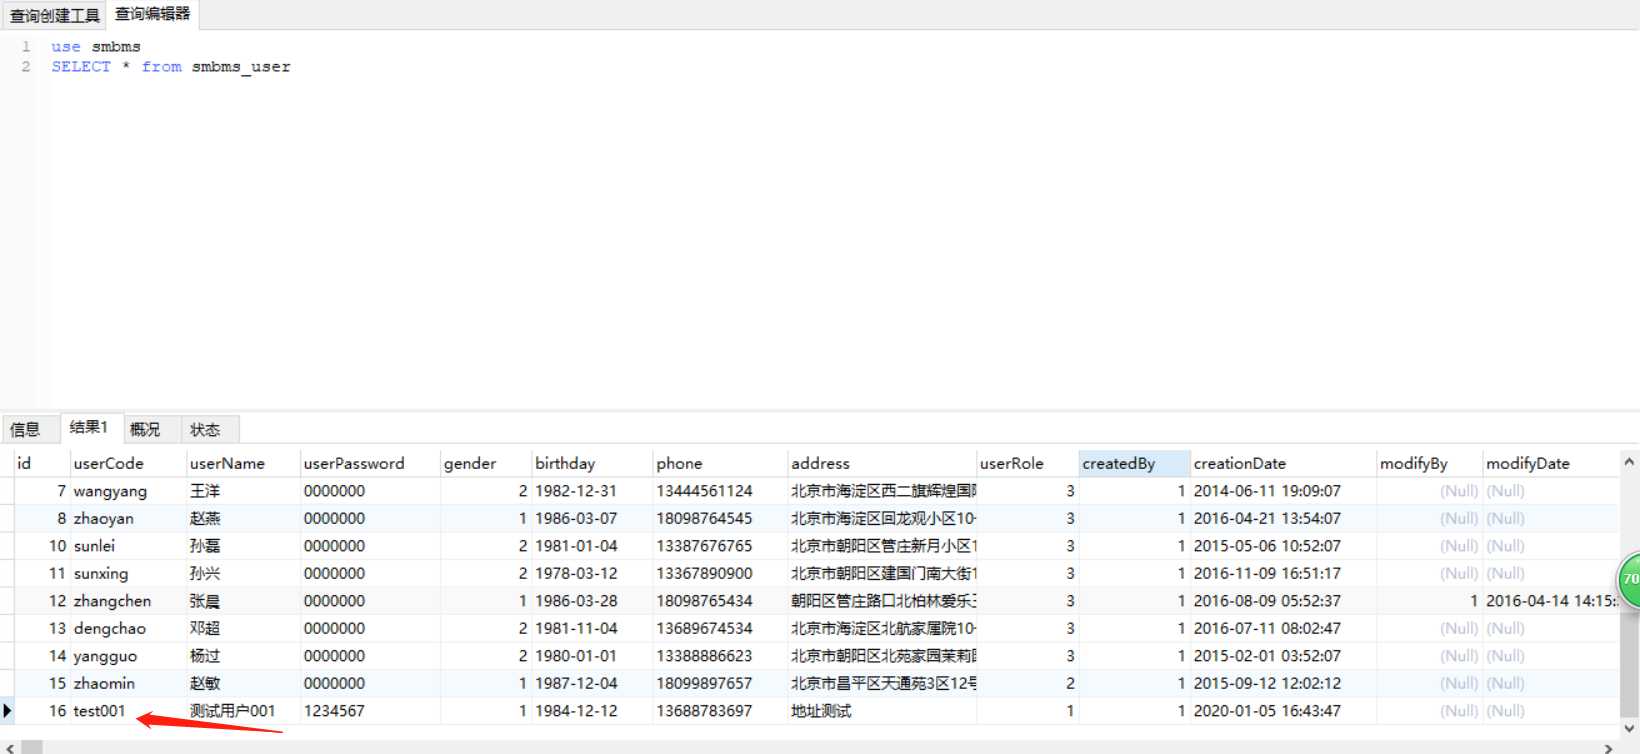Sort by userCode column header
Image resolution: width=1640 pixels, height=754 pixels.
[128, 463]
